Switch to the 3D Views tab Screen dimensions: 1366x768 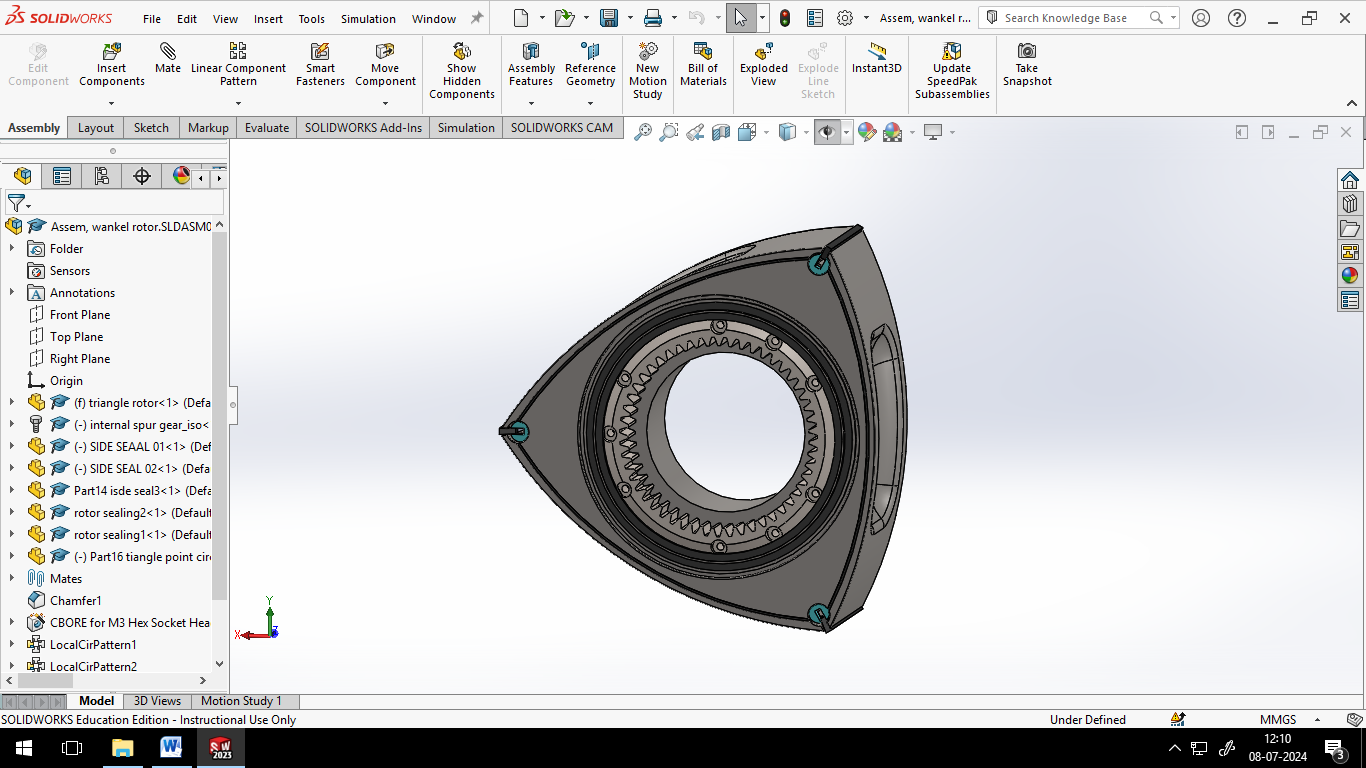157,701
